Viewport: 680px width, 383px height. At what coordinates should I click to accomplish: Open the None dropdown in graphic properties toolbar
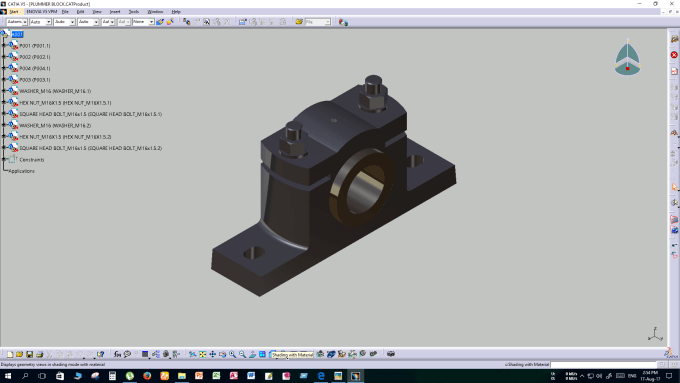(143, 22)
